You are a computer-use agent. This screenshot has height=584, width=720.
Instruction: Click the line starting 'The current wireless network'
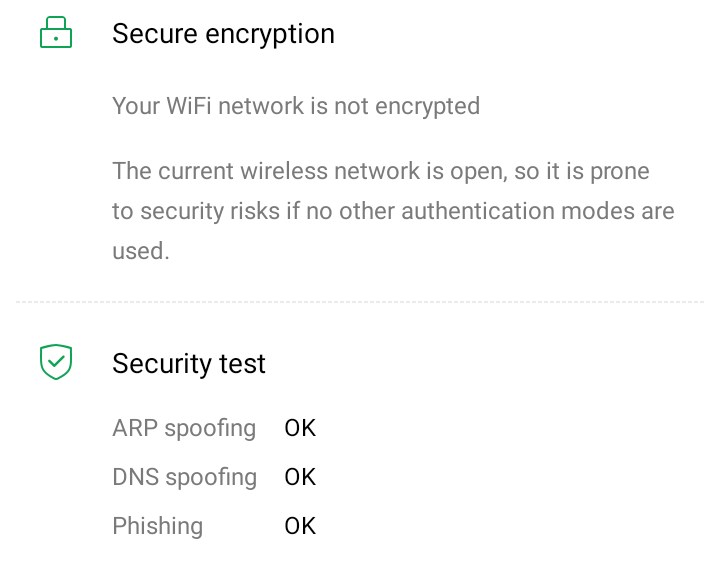coord(381,171)
